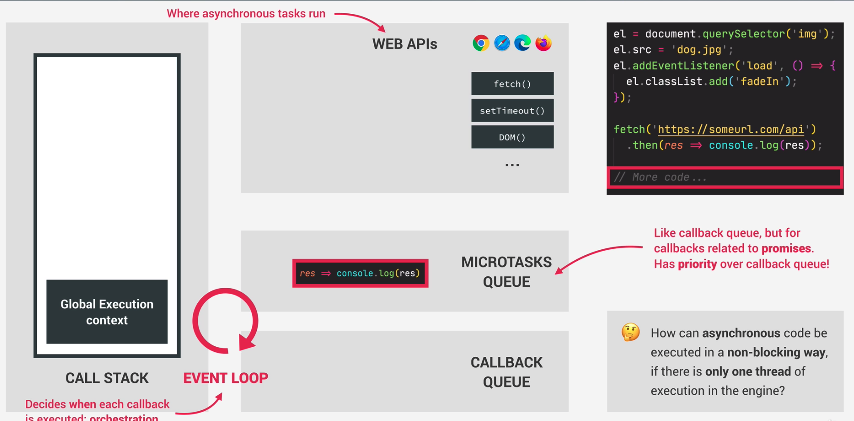The width and height of the screenshot is (854, 421).
Task: Click the WEB APIs heading
Action: [x=404, y=44]
